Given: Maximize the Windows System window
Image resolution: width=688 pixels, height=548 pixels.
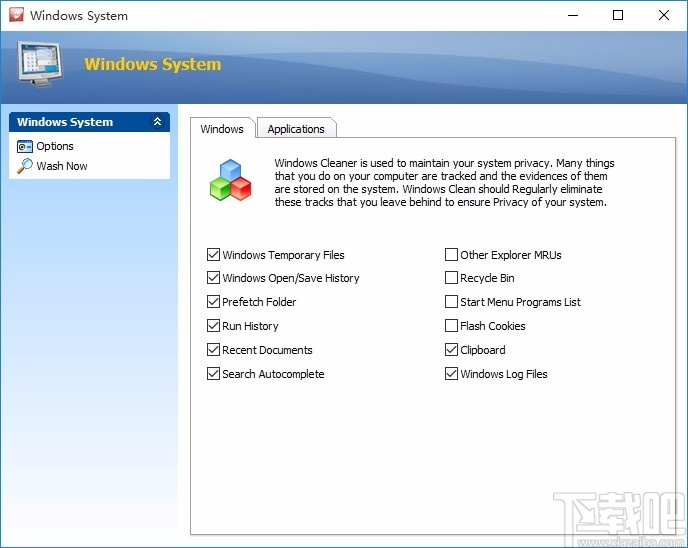Looking at the screenshot, I should [x=618, y=15].
